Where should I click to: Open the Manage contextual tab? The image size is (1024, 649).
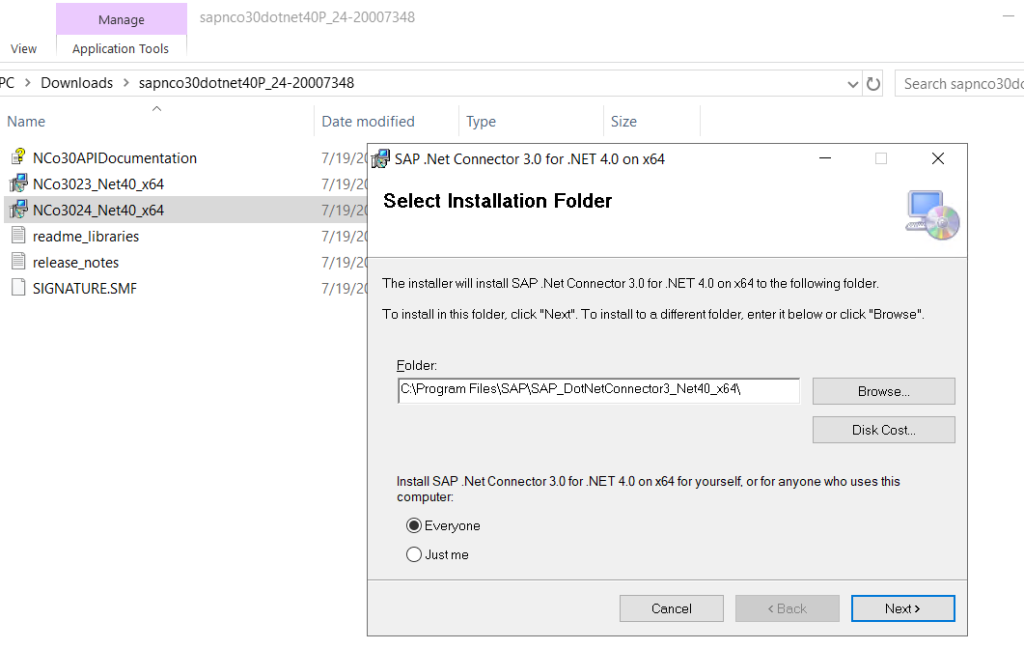coord(121,20)
